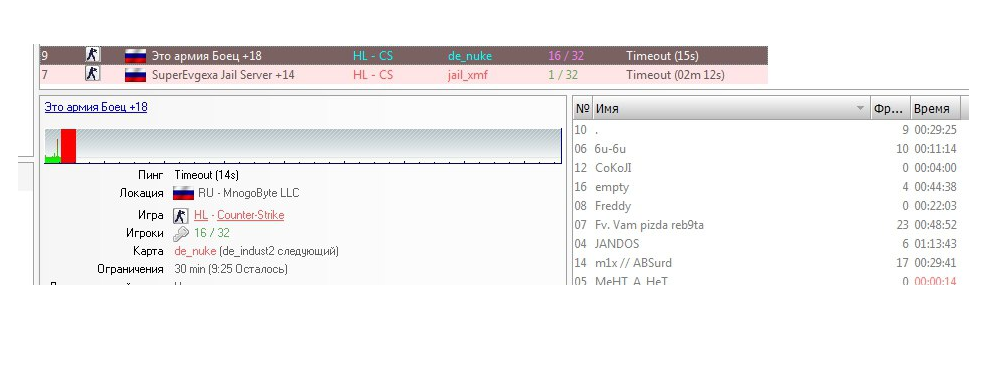Click HL - CS type in jail_xmf row
This screenshot has width=985, height=376.
373,75
